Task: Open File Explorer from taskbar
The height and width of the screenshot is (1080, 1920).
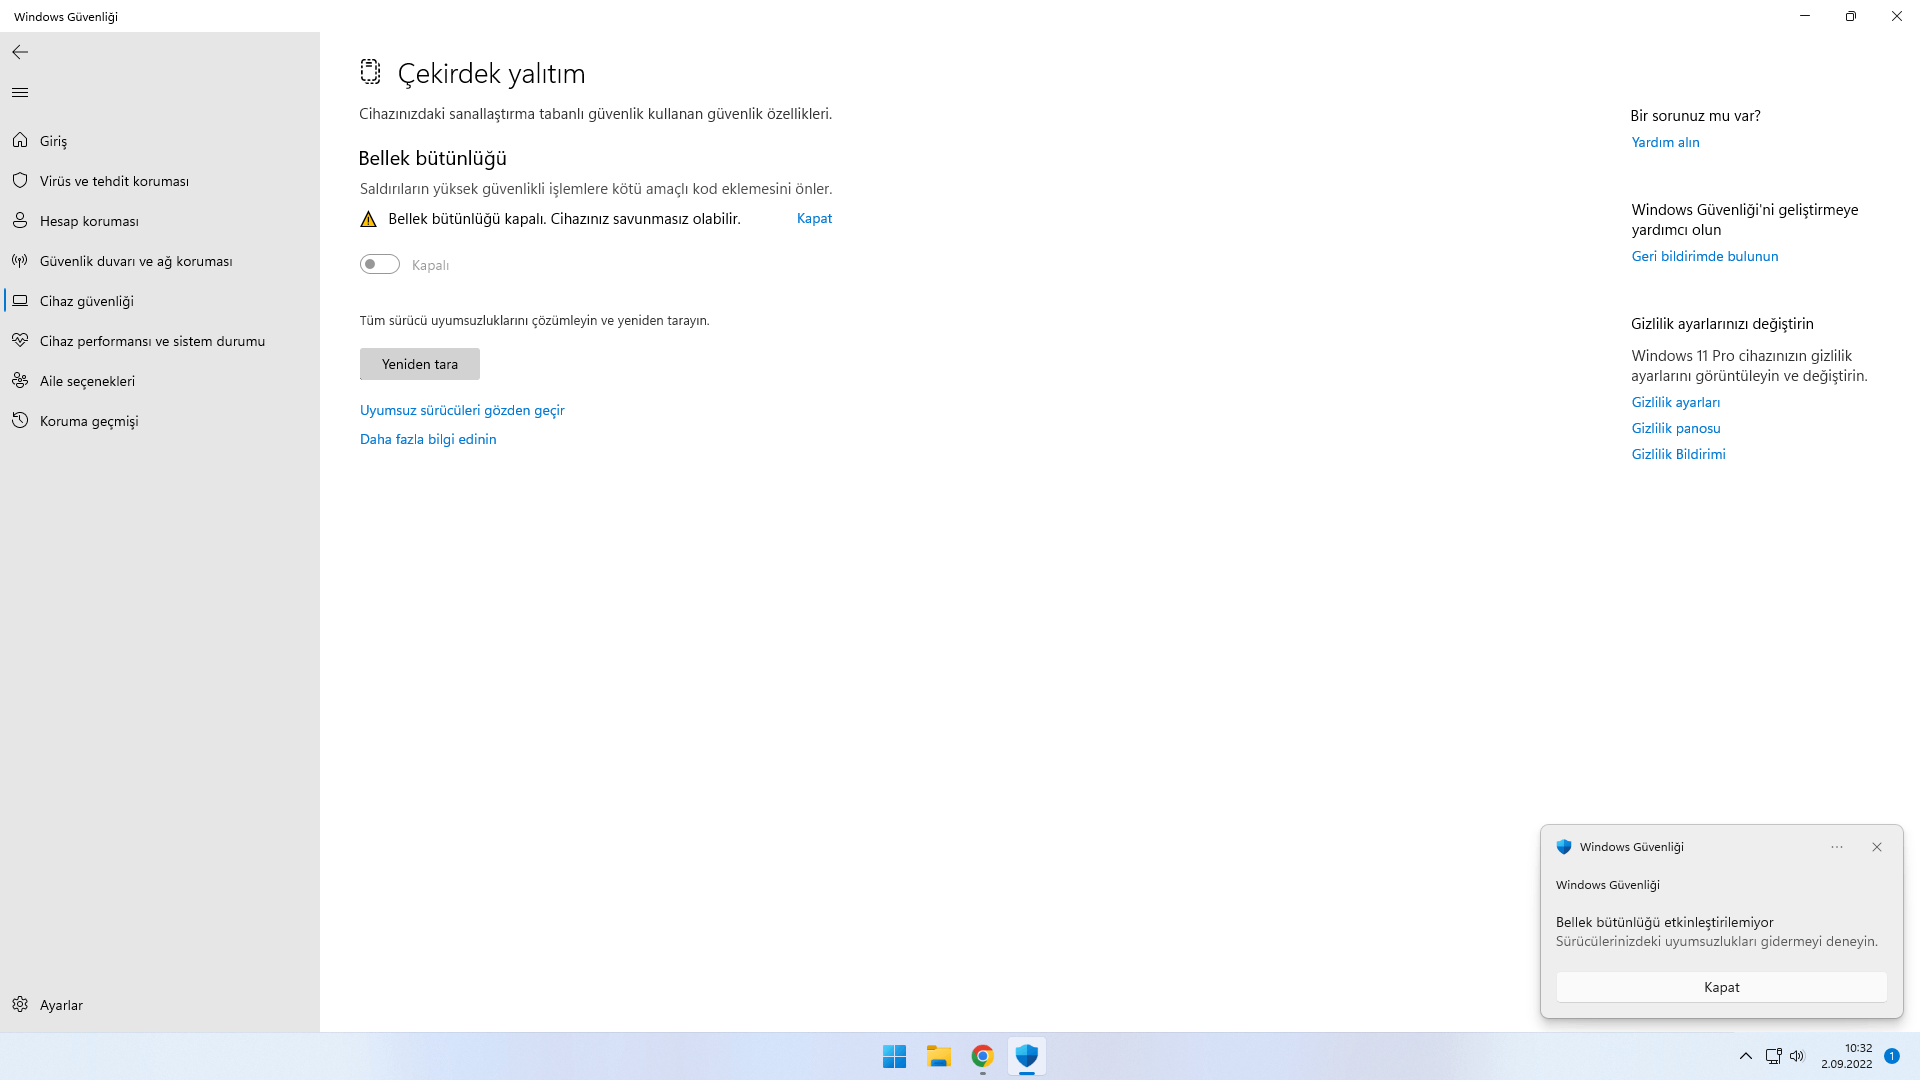Action: coord(938,1056)
